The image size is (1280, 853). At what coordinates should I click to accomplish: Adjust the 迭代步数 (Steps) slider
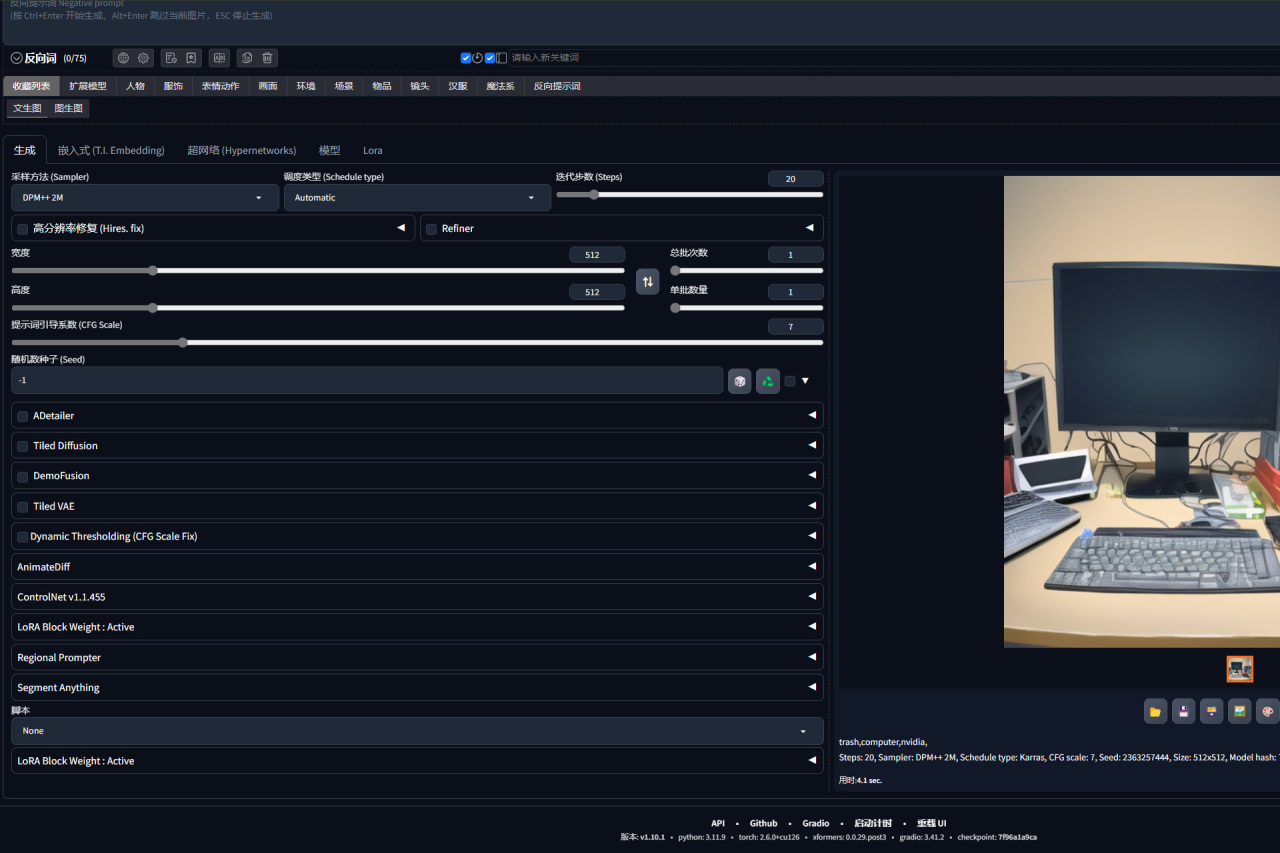[x=689, y=195]
